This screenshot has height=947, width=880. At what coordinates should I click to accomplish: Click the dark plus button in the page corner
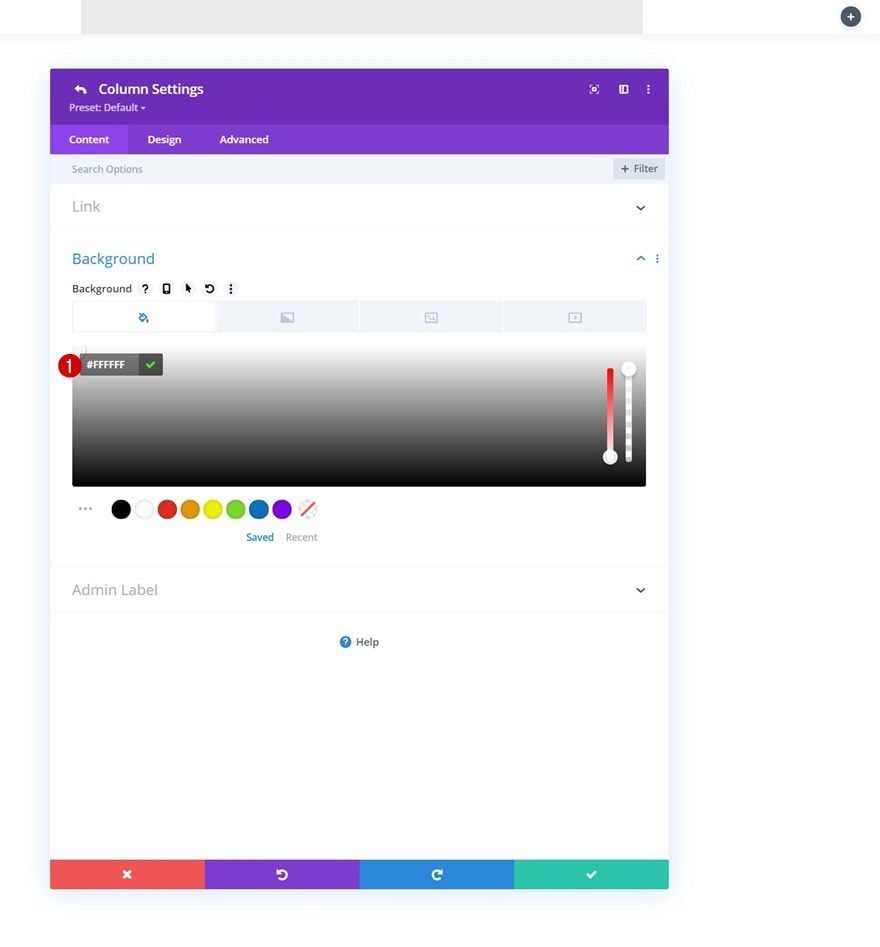850,17
